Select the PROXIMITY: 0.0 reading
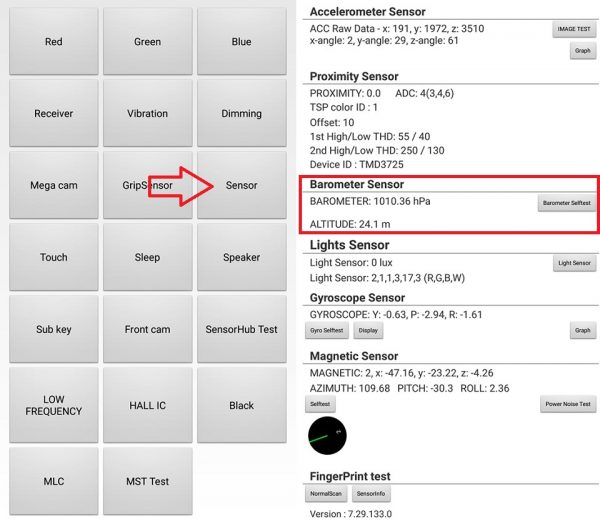The width and height of the screenshot is (600, 526). point(345,94)
